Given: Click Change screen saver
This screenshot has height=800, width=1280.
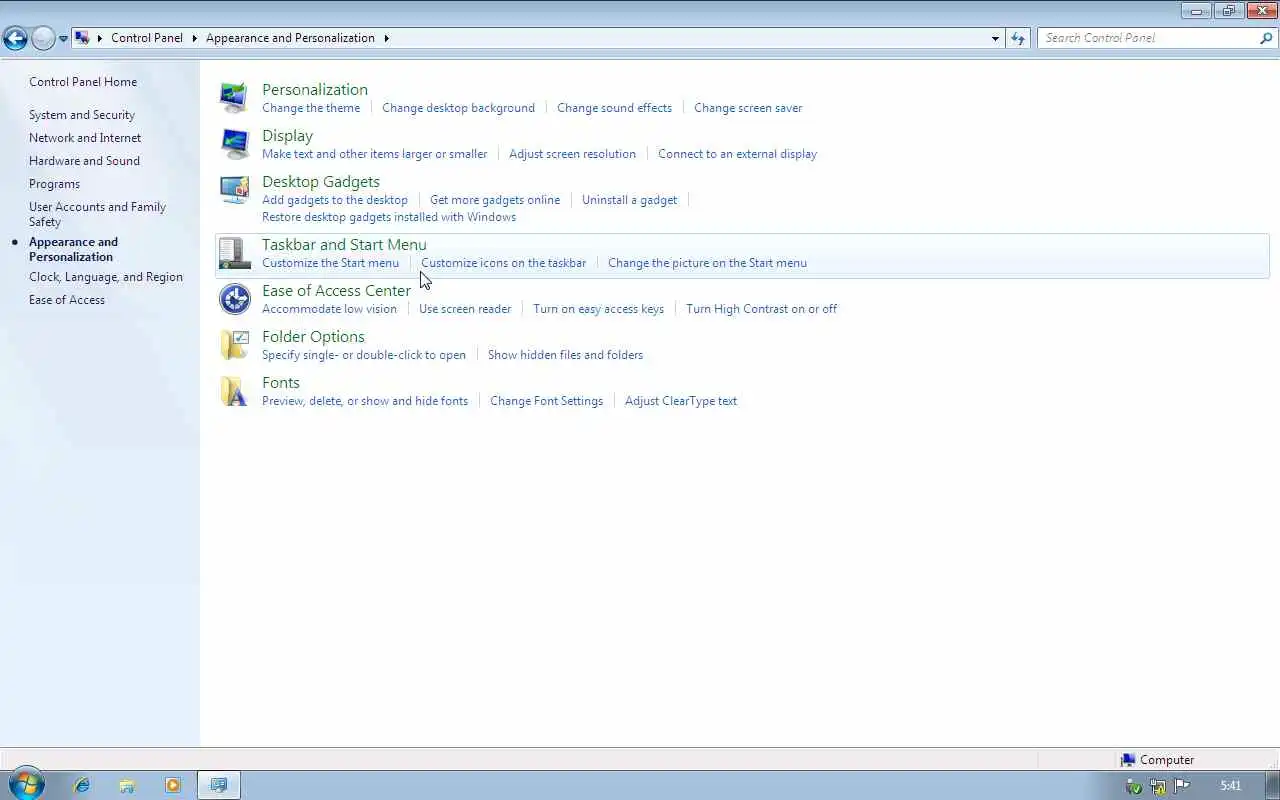Looking at the screenshot, I should (x=748, y=108).
